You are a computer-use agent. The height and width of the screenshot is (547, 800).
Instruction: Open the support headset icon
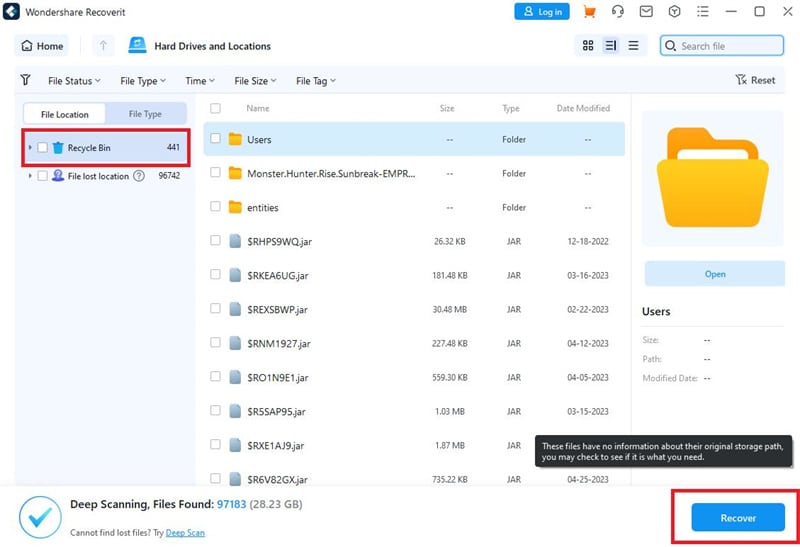(618, 12)
